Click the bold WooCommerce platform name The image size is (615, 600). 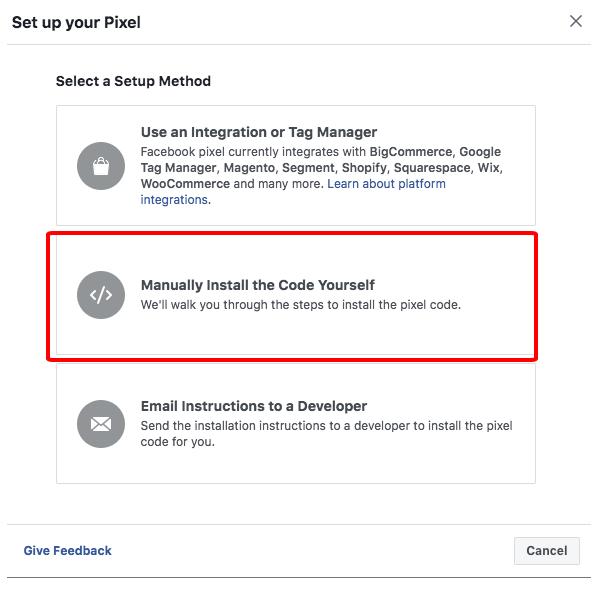pyautogui.click(x=185, y=184)
